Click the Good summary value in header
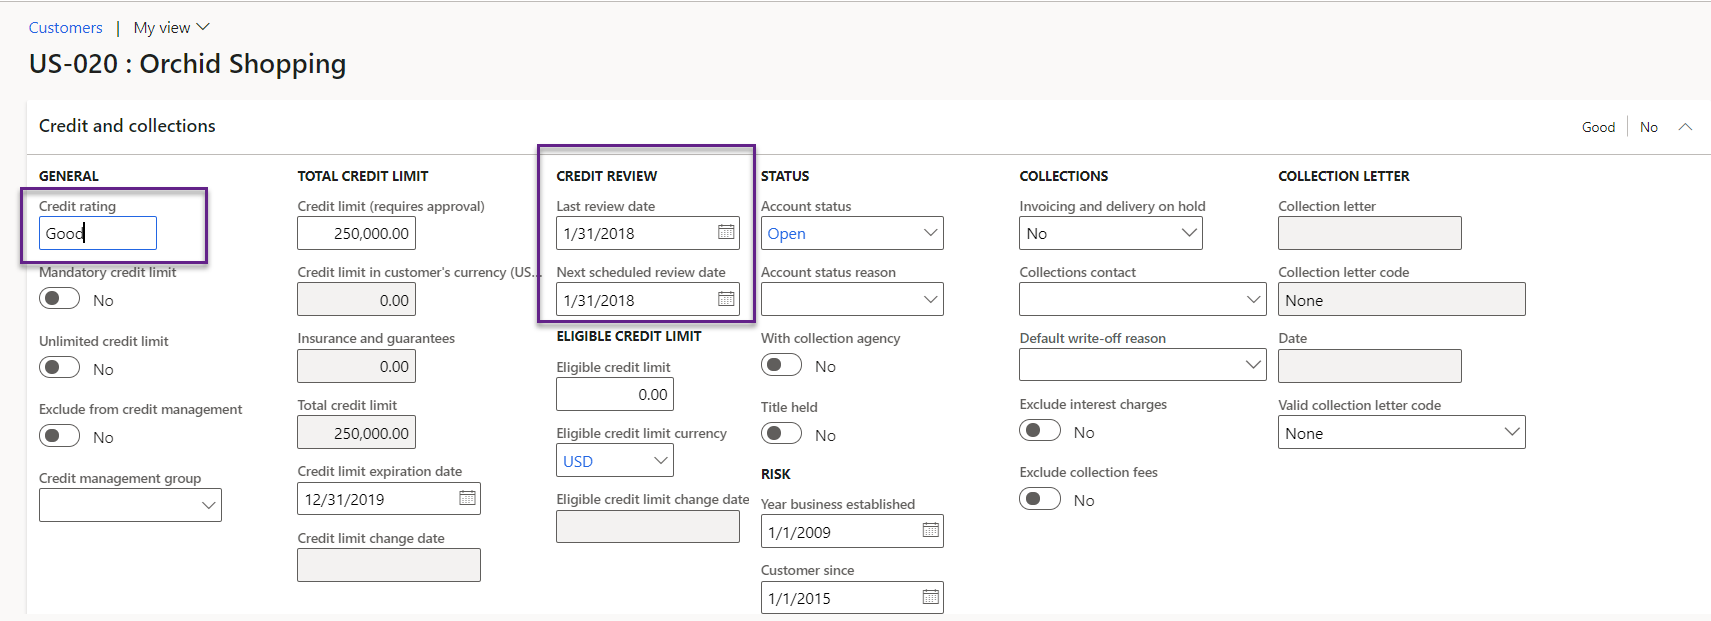 [1598, 127]
